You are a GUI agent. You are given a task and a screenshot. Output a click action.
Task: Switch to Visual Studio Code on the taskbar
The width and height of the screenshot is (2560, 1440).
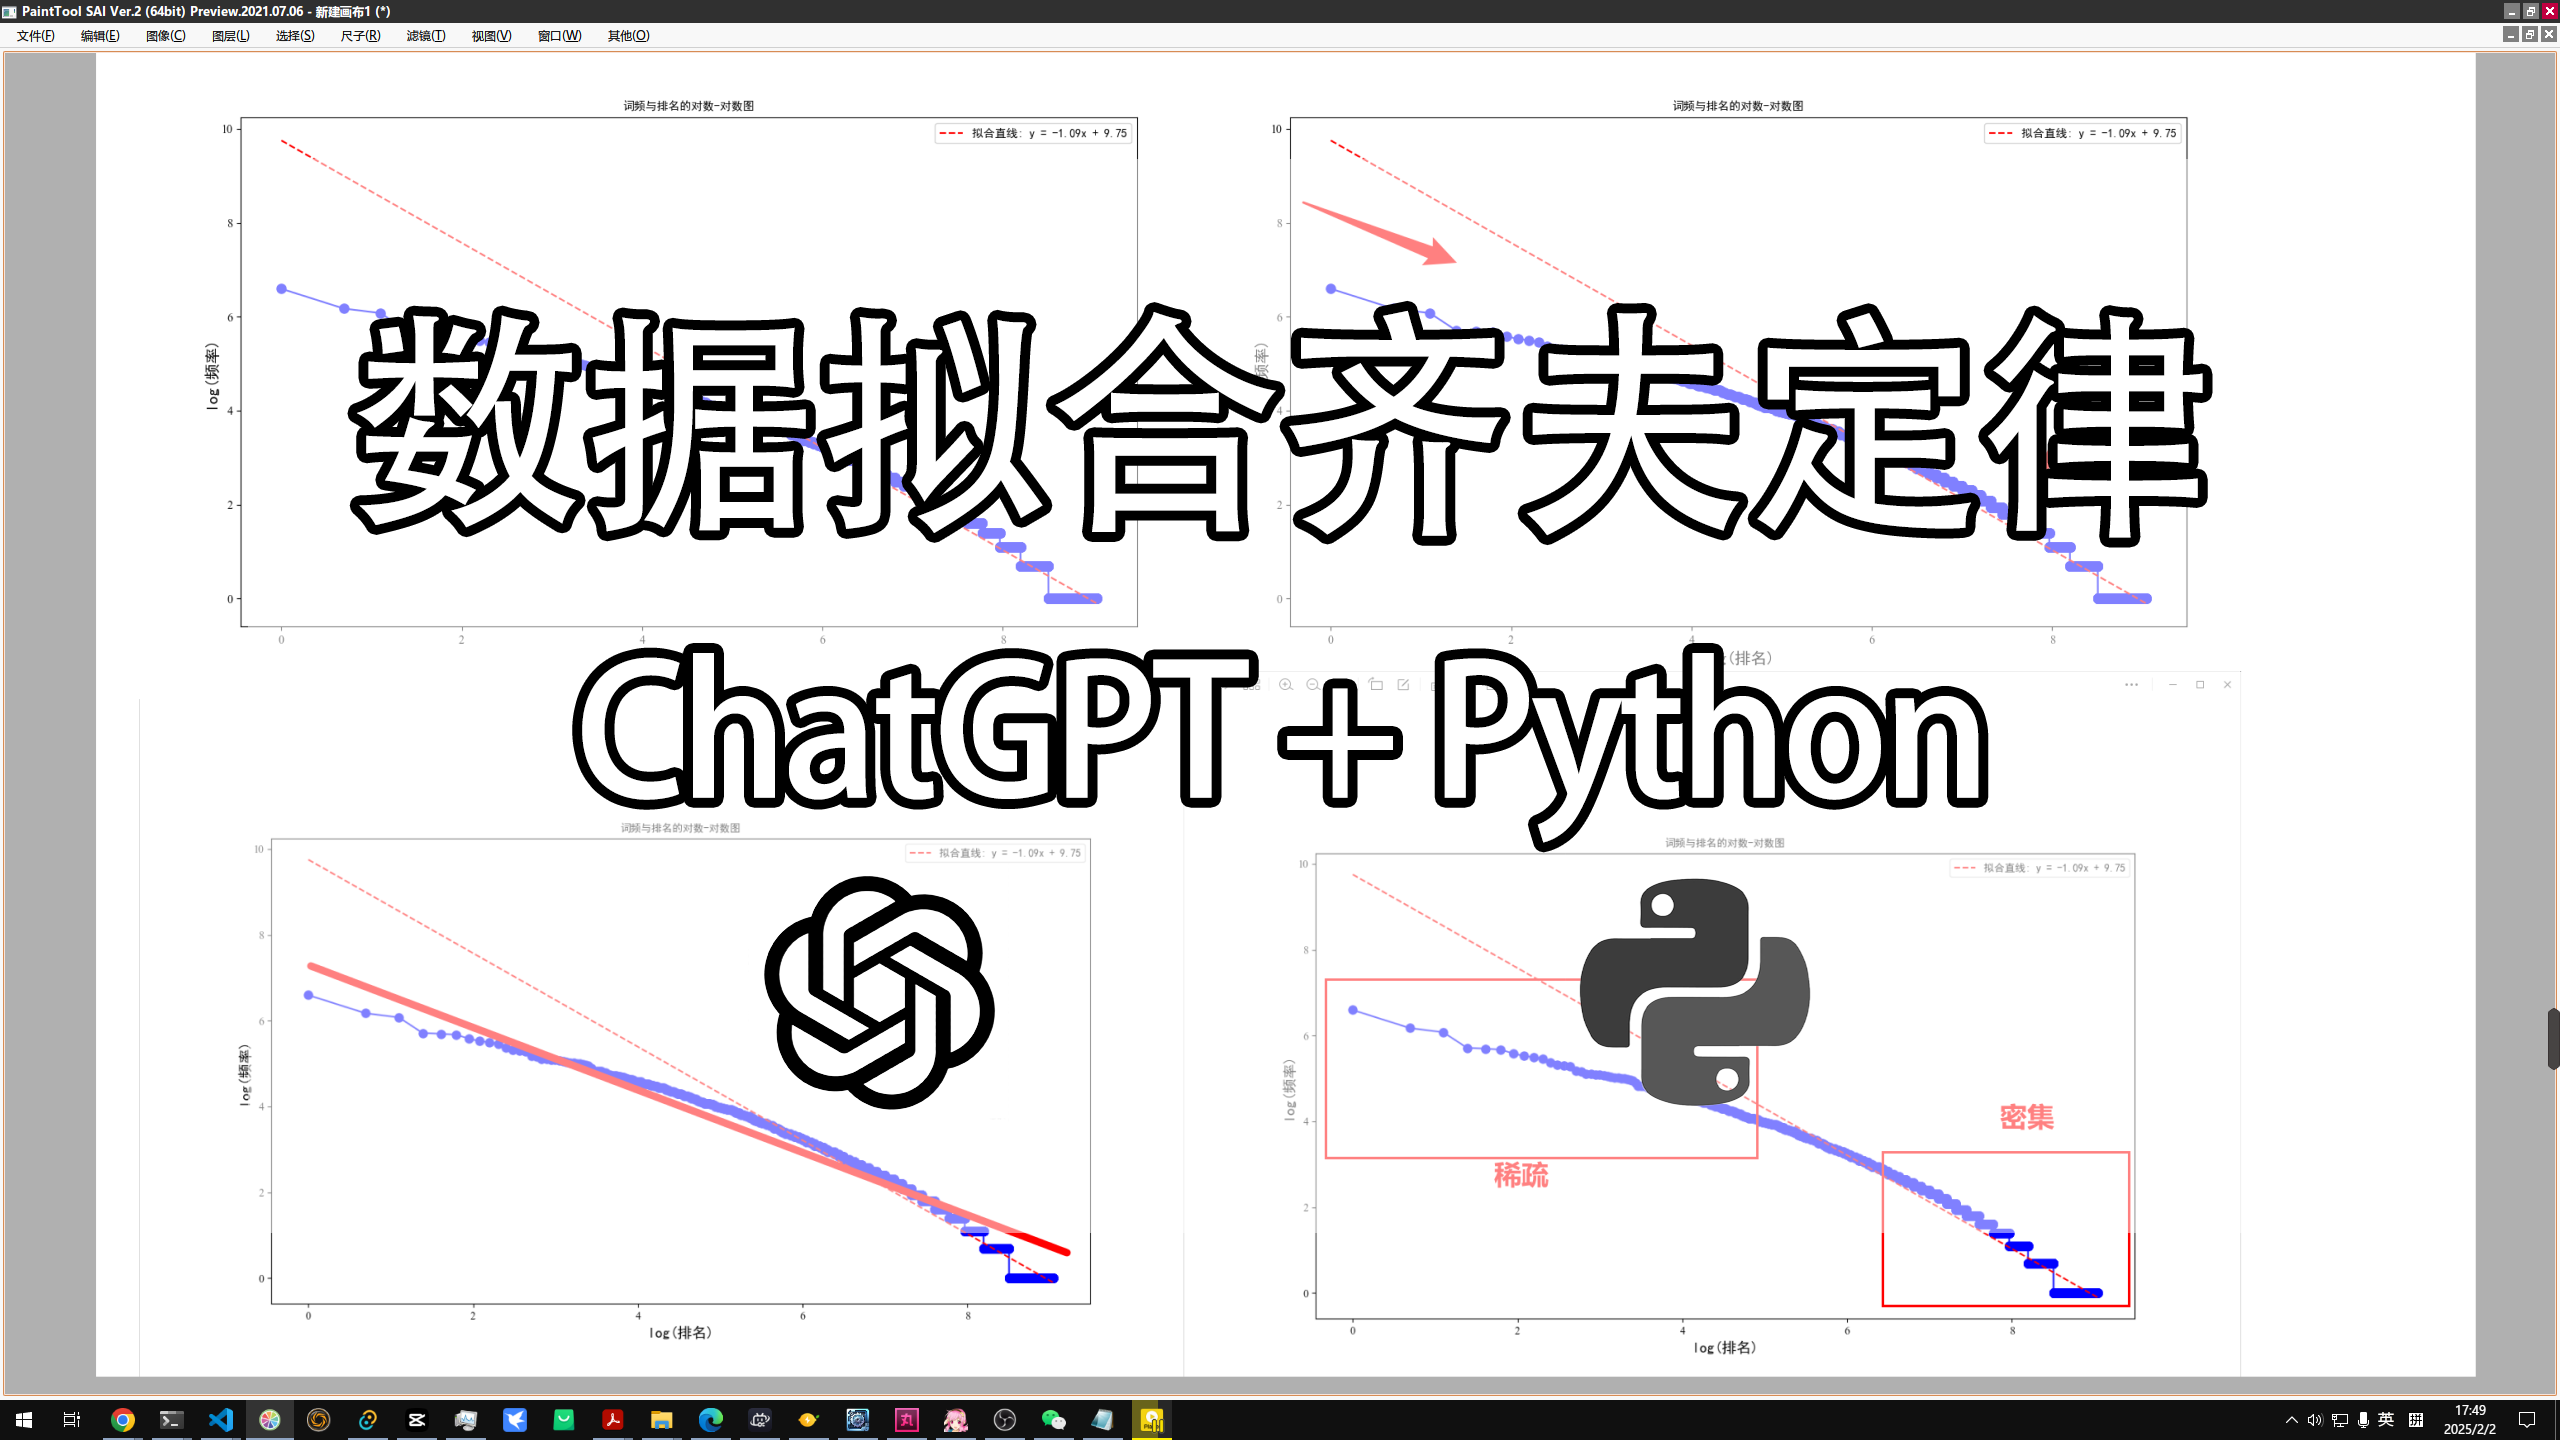220,1419
